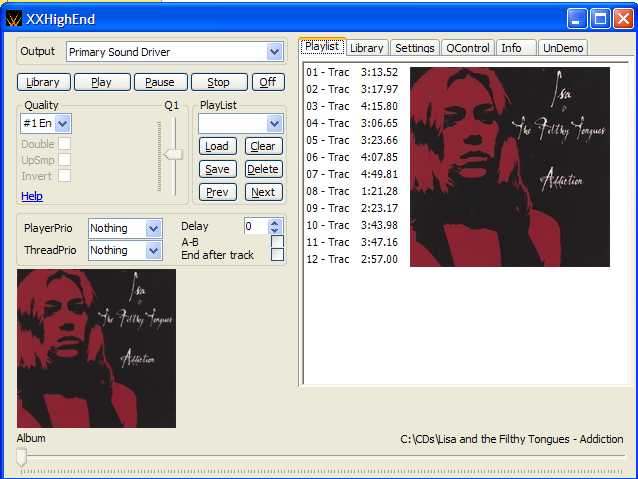Select track "02 - Trac" 3:17.97
This screenshot has height=479, width=638.
352,89
